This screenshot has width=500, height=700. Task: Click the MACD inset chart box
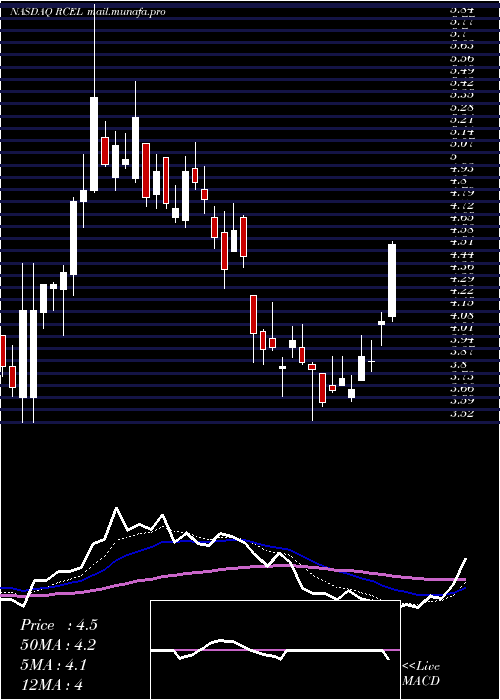(275, 650)
